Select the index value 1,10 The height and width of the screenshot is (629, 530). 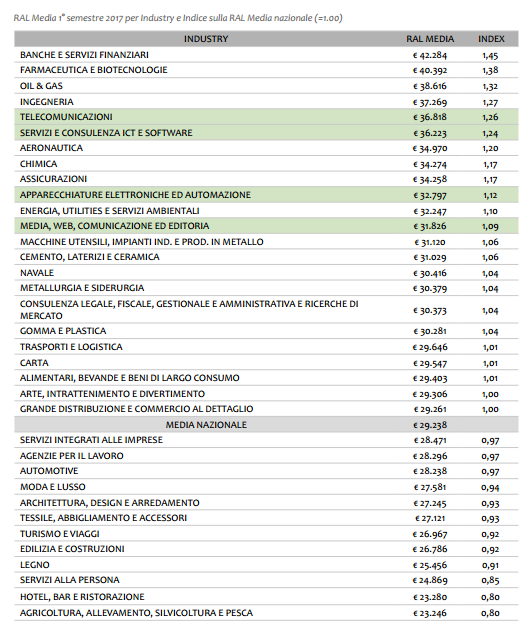tap(490, 211)
